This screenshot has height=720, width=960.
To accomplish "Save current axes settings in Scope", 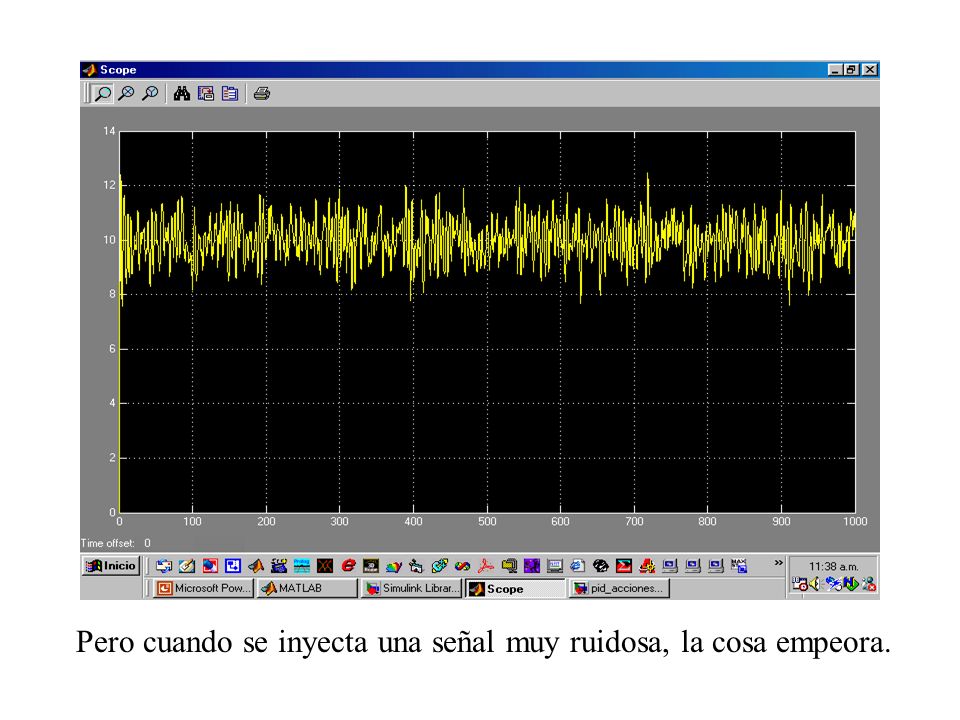I will pyautogui.click(x=206, y=94).
